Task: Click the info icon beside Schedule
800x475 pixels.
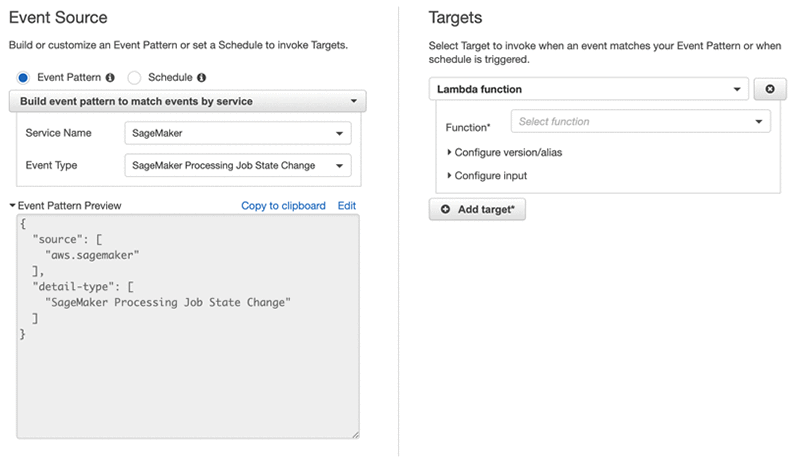Action: [202, 77]
